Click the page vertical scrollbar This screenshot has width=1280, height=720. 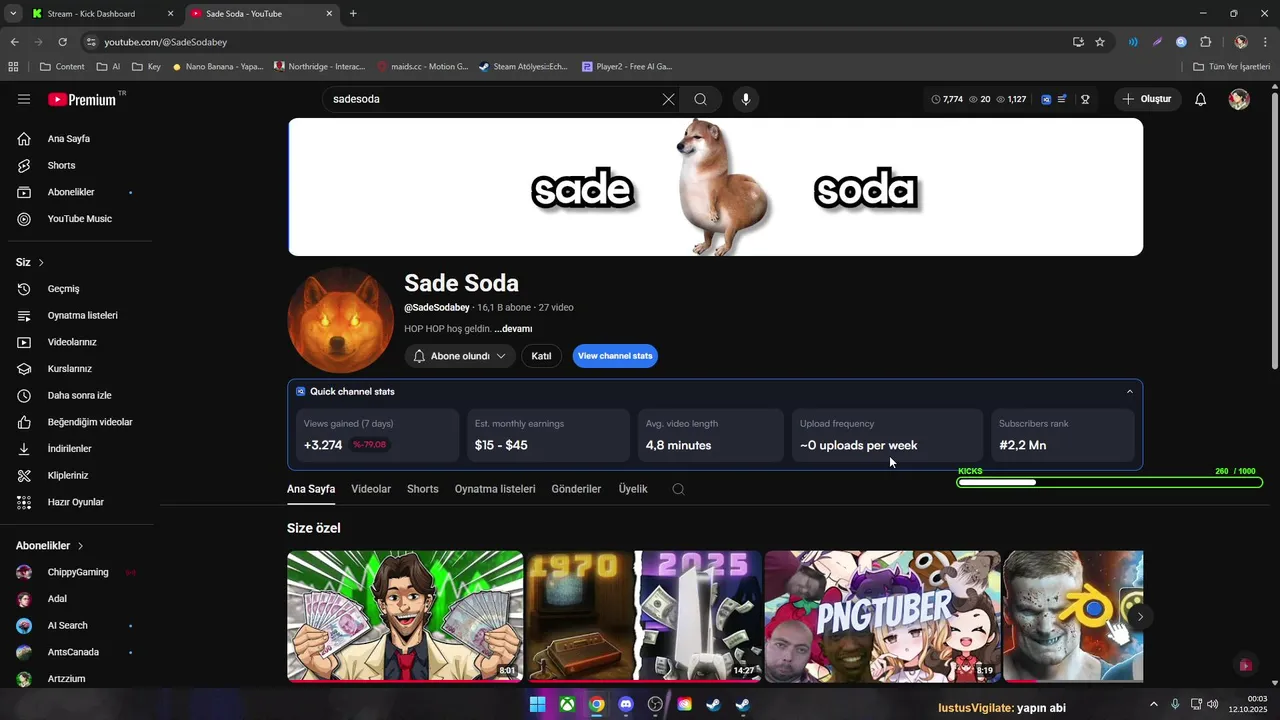[x=1274, y=230]
